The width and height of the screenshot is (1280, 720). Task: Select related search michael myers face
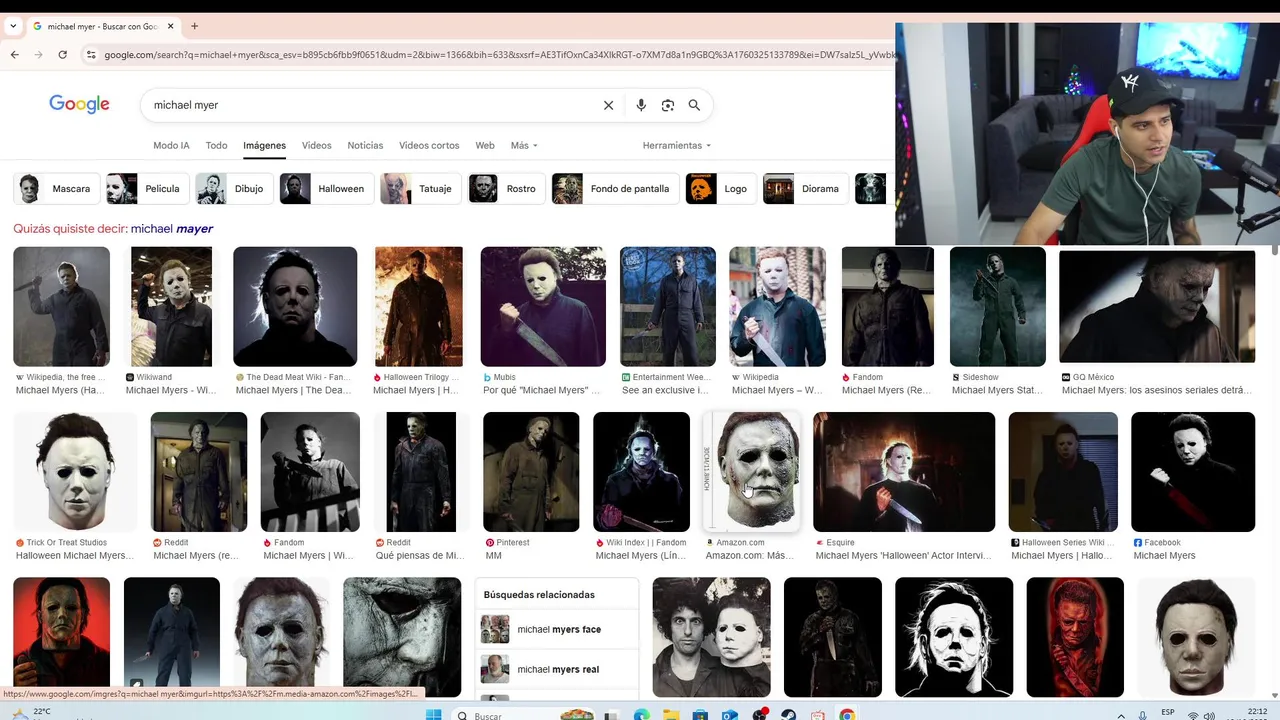pos(556,629)
